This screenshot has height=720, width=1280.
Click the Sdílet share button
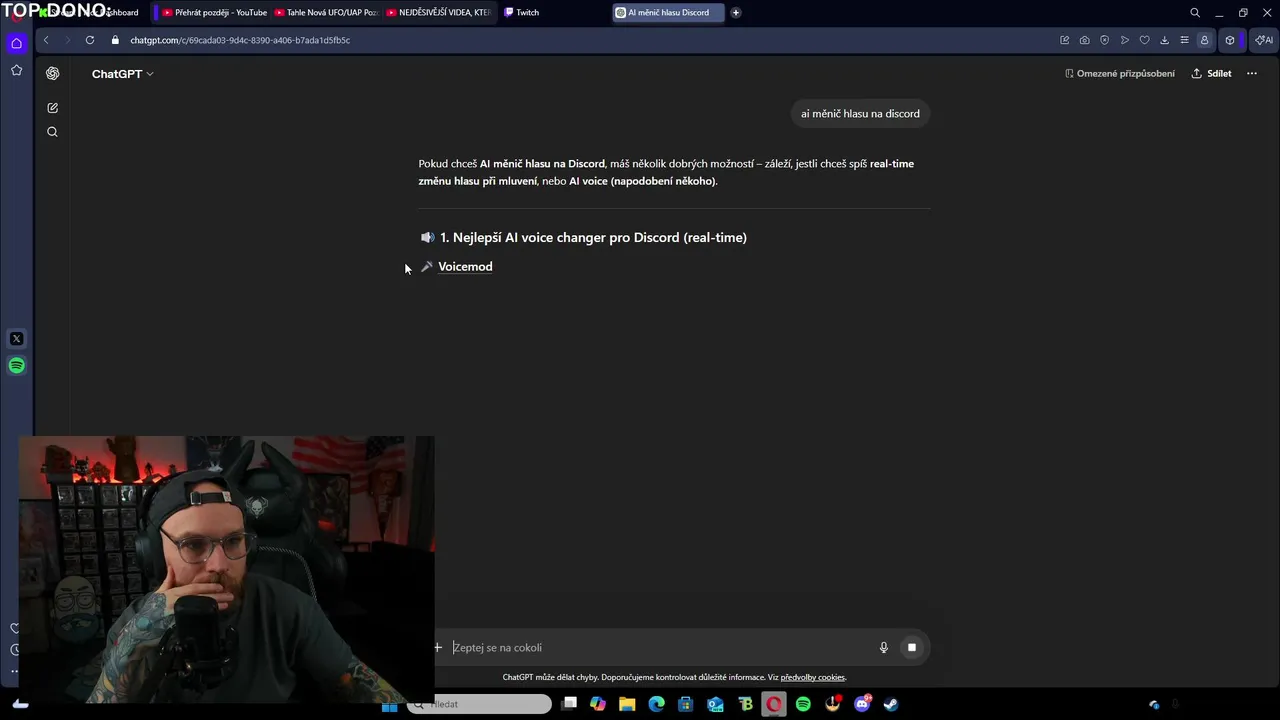coord(1211,73)
